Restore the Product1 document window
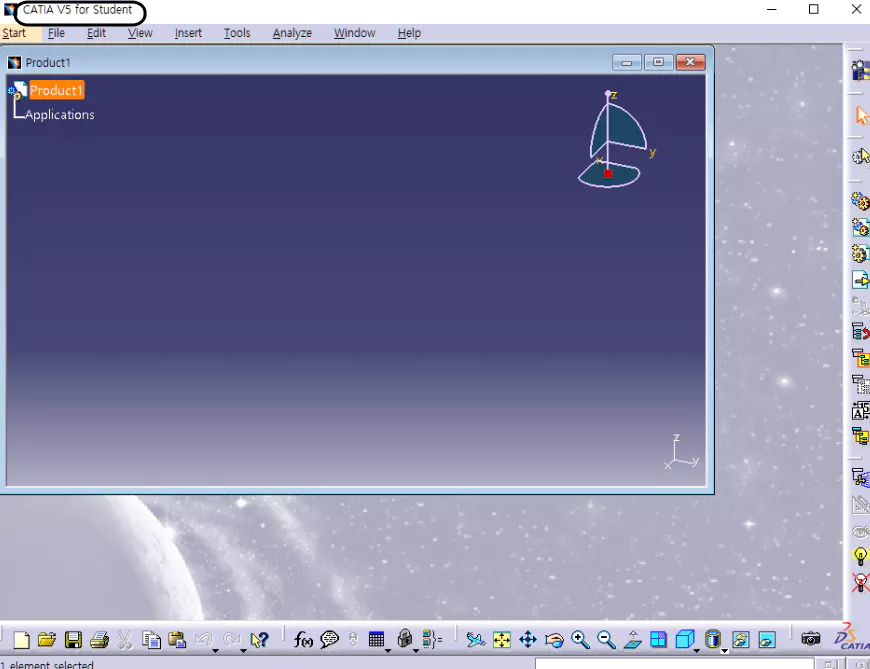This screenshot has width=870, height=669. coord(658,62)
